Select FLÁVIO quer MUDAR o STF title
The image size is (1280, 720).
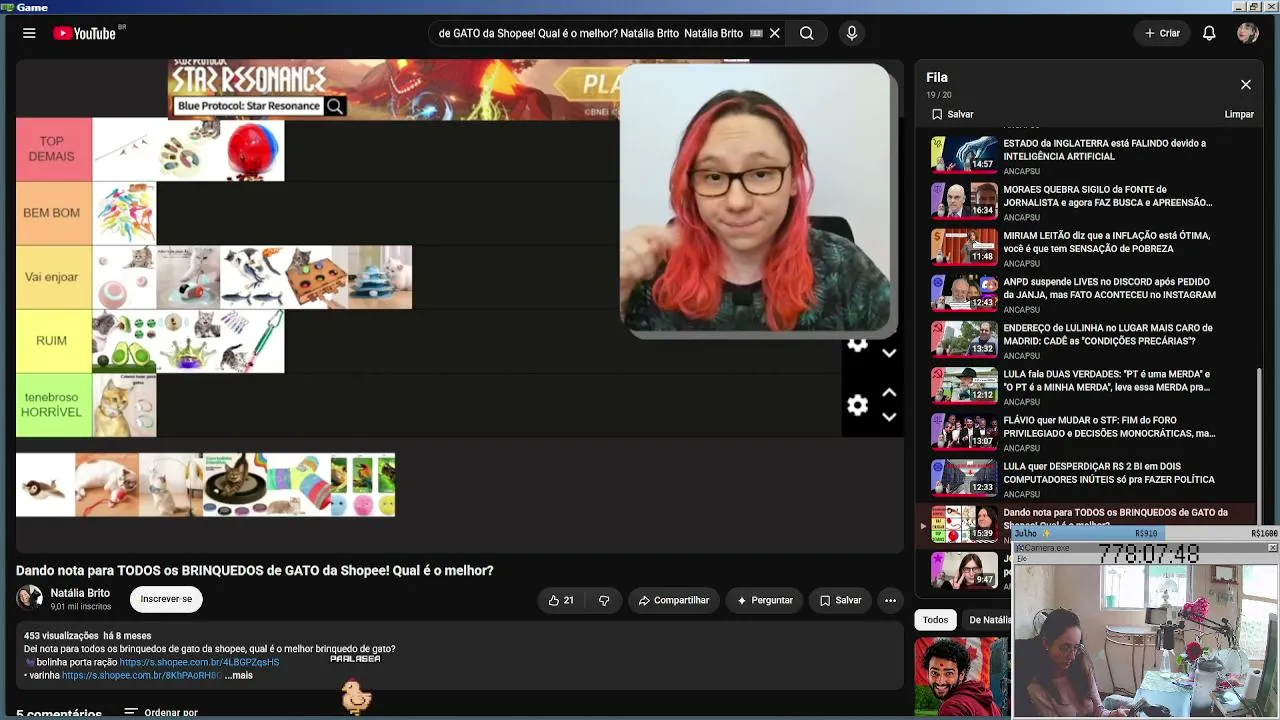click(1109, 426)
